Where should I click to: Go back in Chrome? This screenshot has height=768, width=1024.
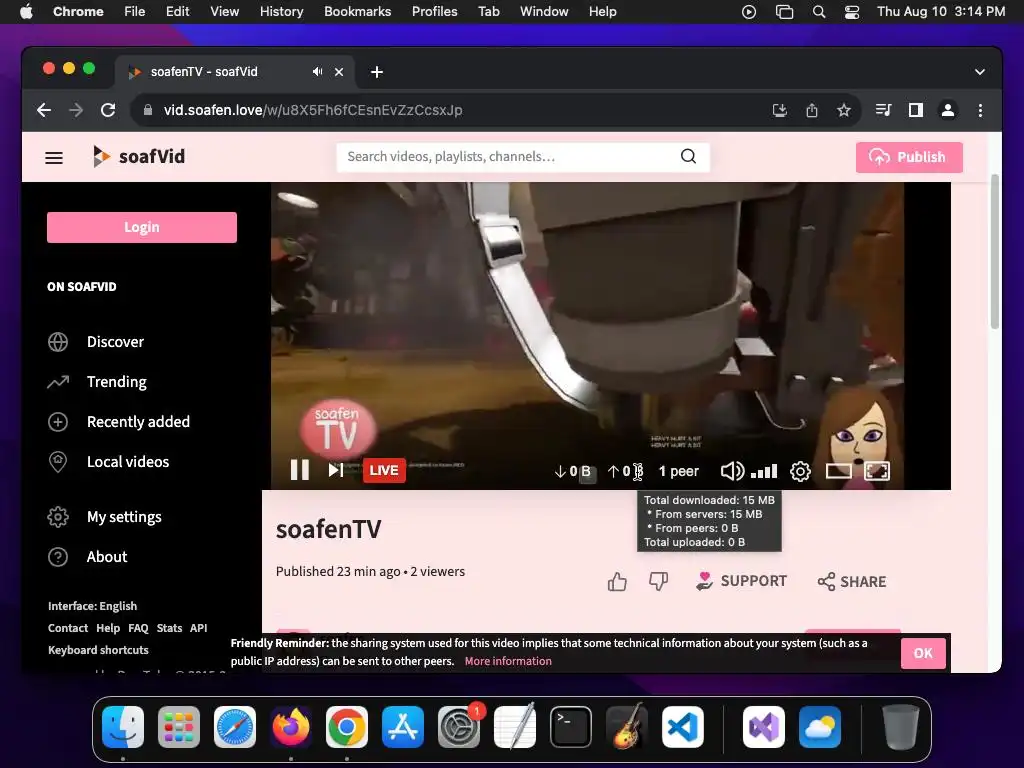44,110
